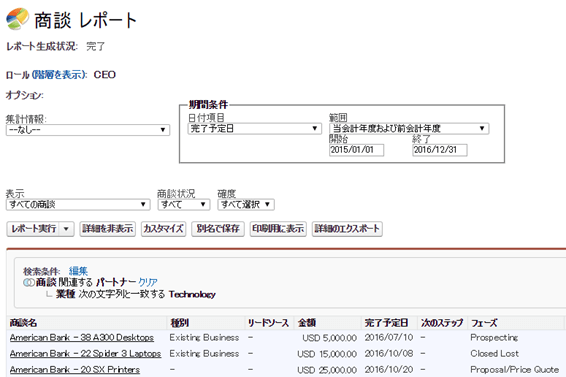The height and width of the screenshot is (377, 566).
Task: Open the 商談状況 dropdown showing すべて
Action: (184, 205)
